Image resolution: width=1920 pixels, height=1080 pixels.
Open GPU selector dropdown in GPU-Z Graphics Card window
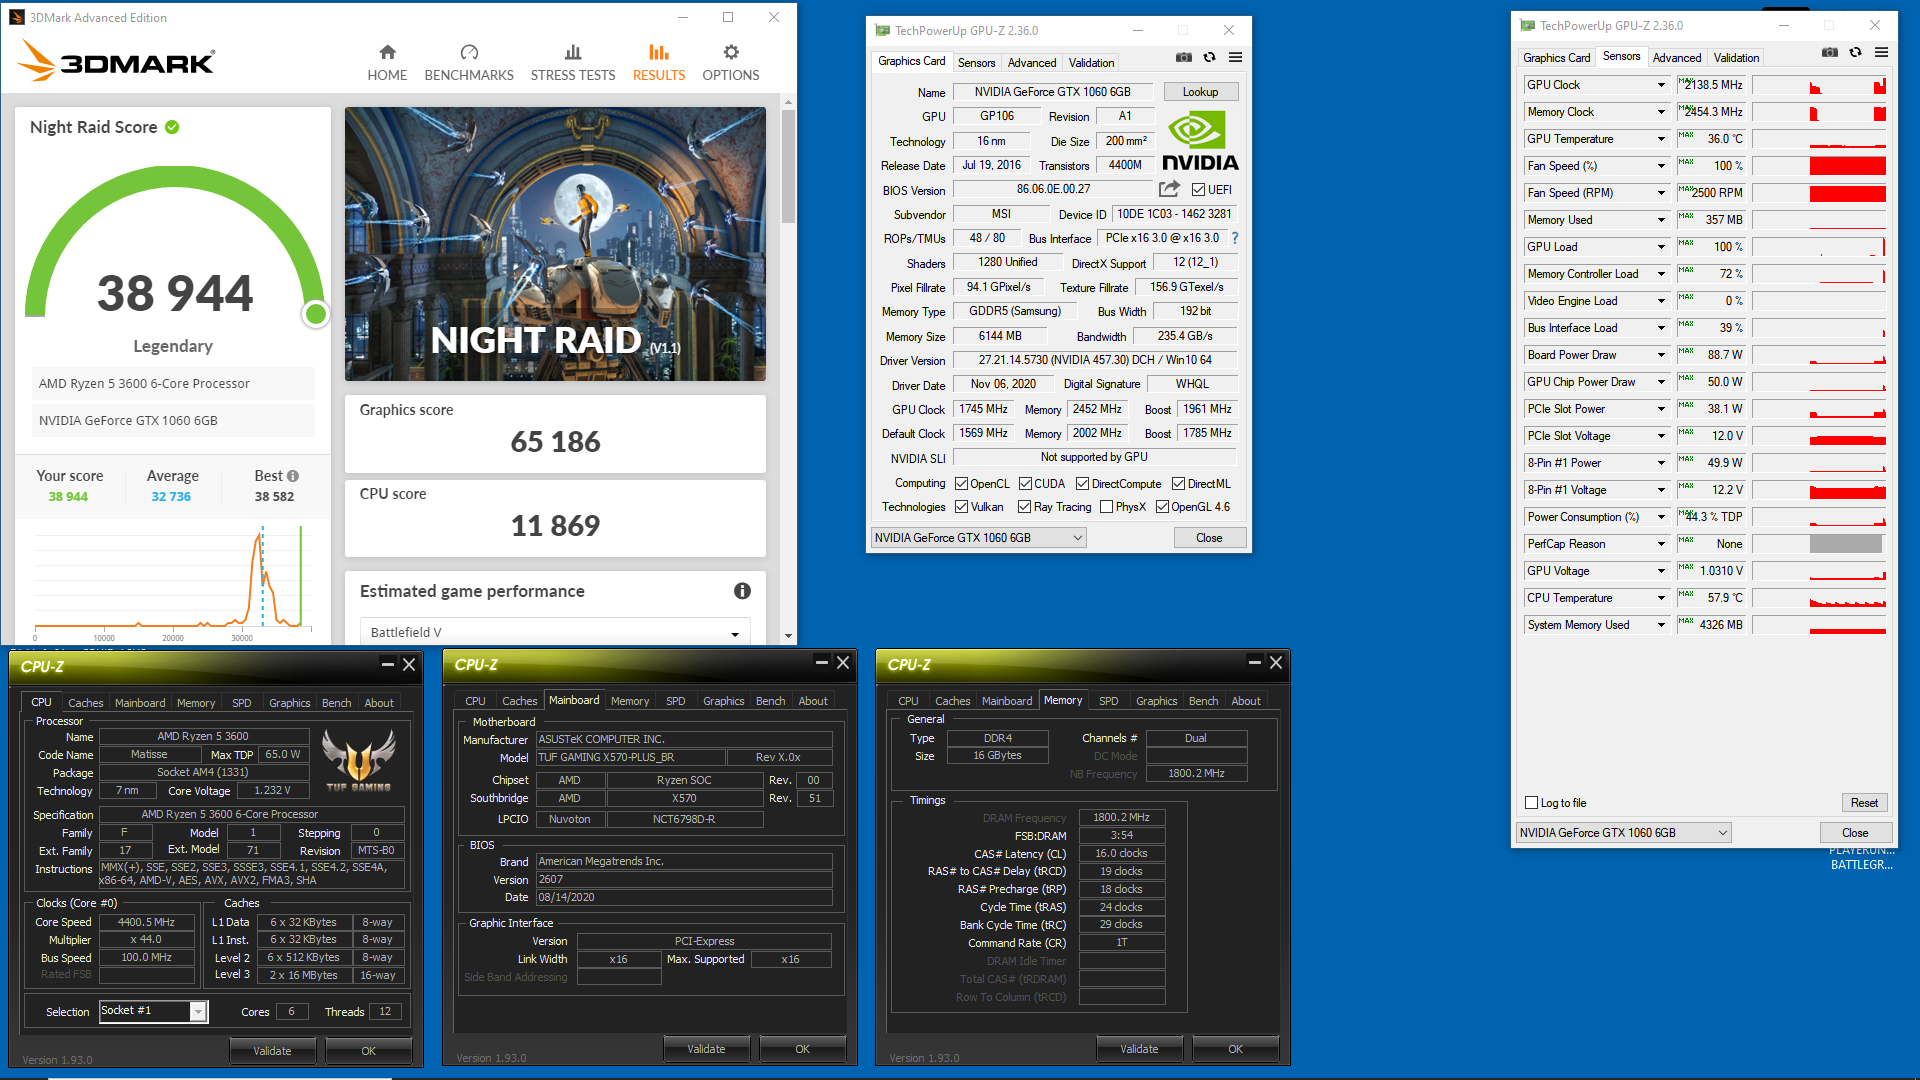pos(978,538)
